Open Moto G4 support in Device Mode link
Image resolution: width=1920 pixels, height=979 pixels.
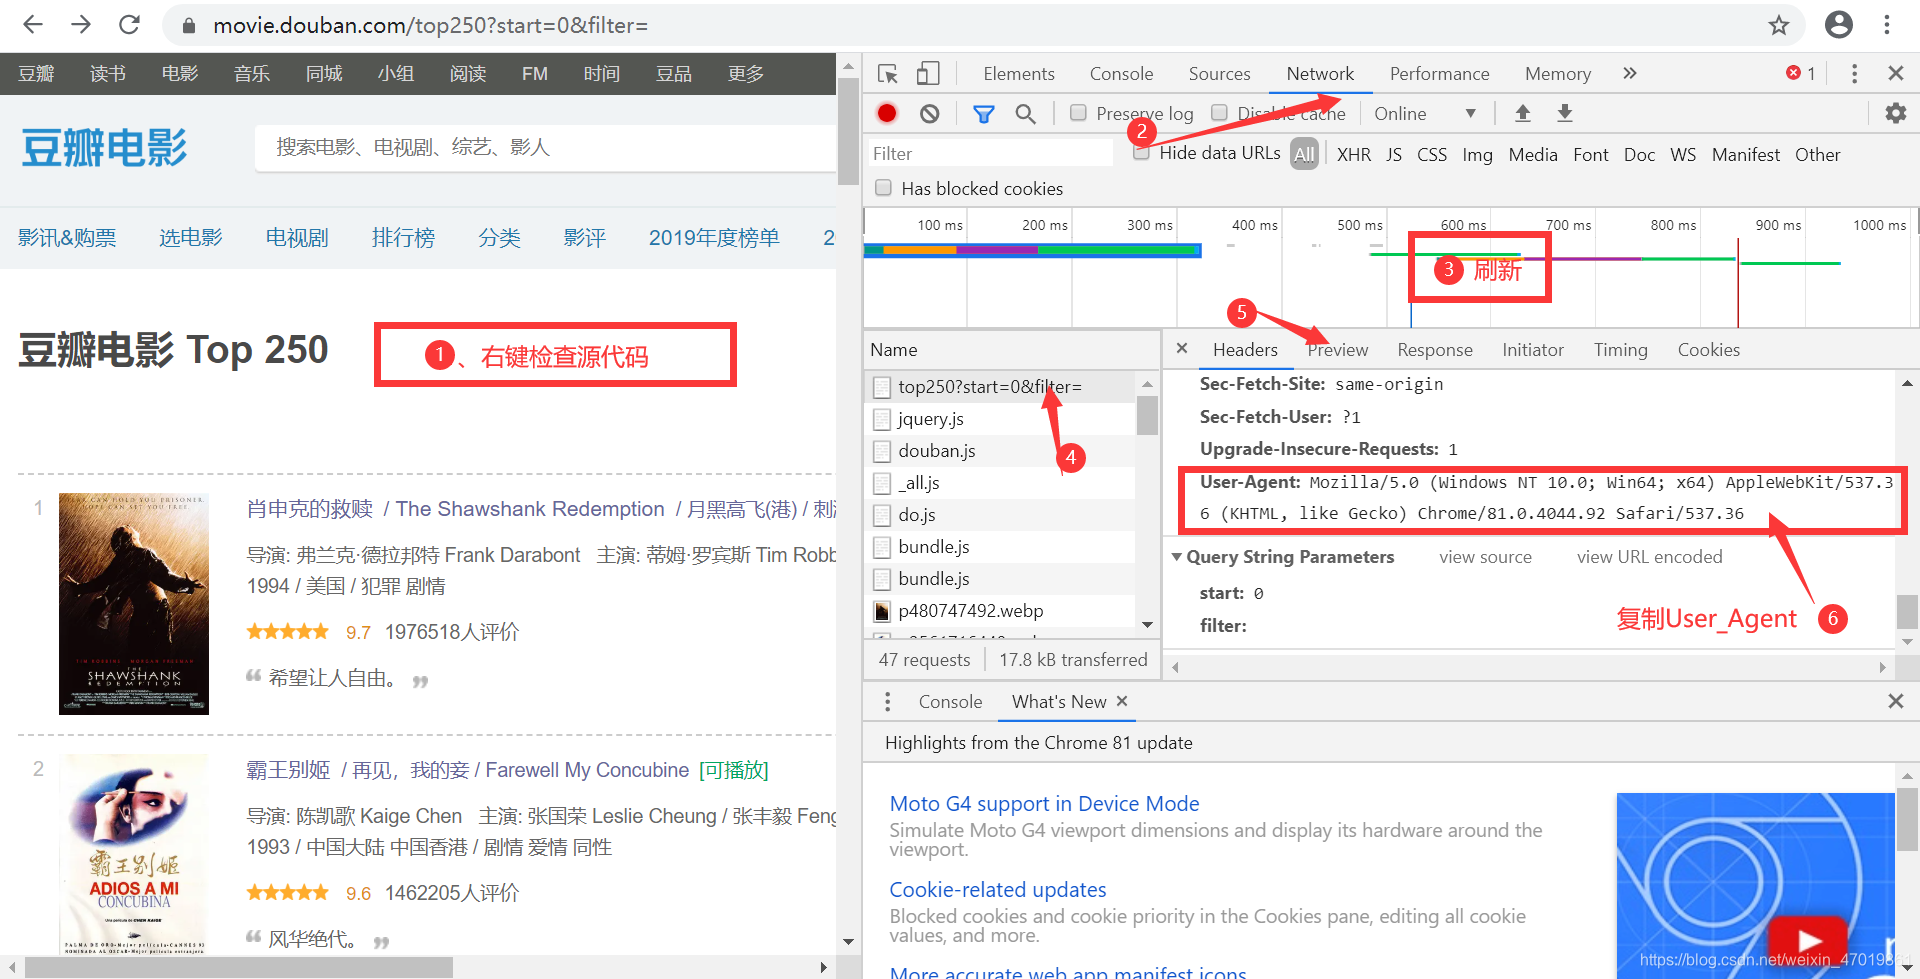pos(1044,803)
